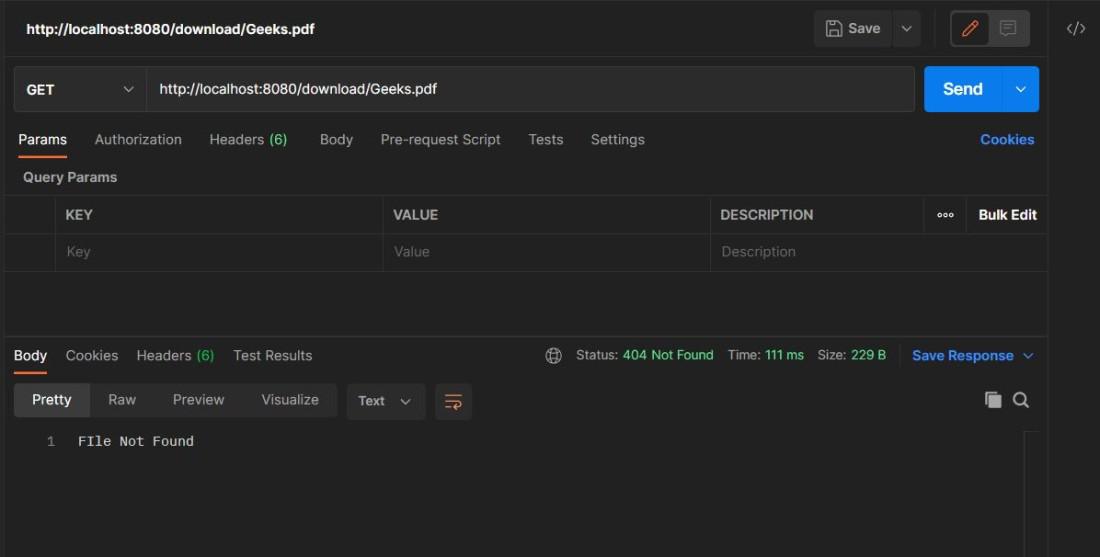Click the Key parameter input cell
Screen dimensions: 1100x557
pos(219,252)
